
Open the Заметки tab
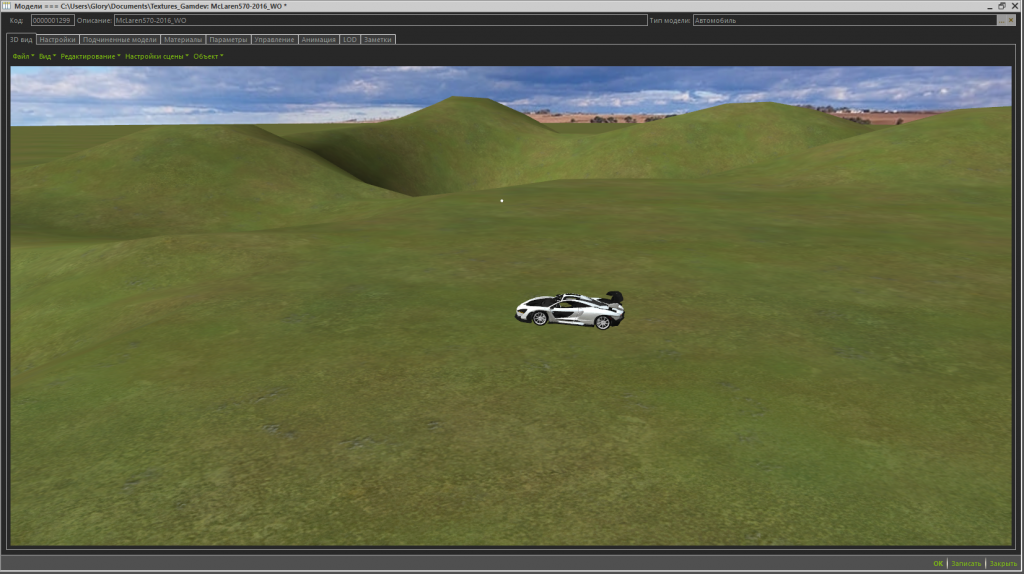[377, 39]
